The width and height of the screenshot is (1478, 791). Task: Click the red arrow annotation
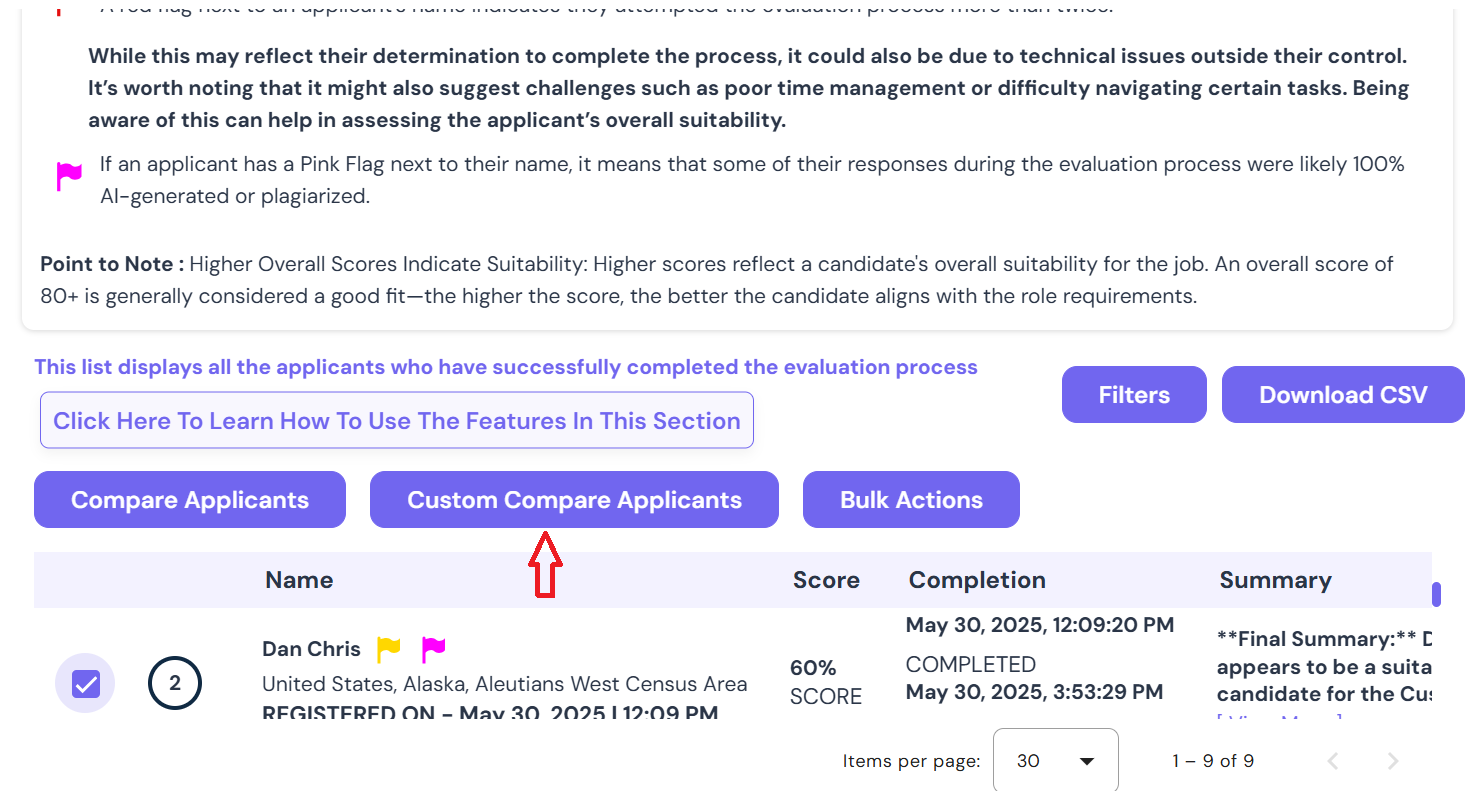click(x=545, y=564)
